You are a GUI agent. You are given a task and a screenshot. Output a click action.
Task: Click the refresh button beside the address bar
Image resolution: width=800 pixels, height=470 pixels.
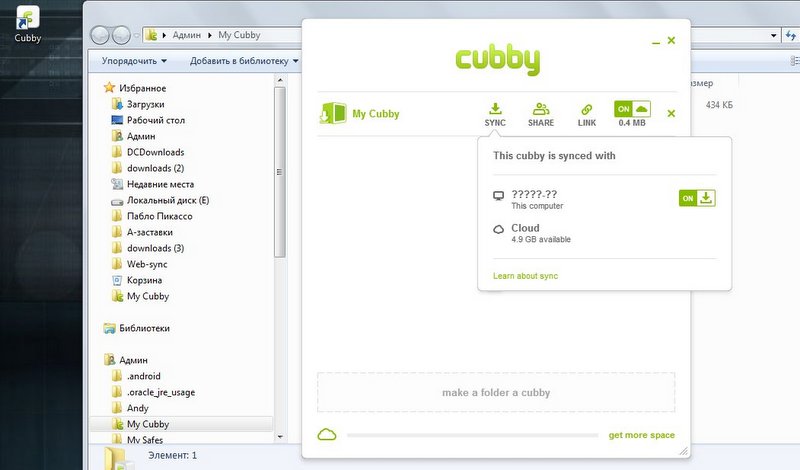[x=791, y=35]
